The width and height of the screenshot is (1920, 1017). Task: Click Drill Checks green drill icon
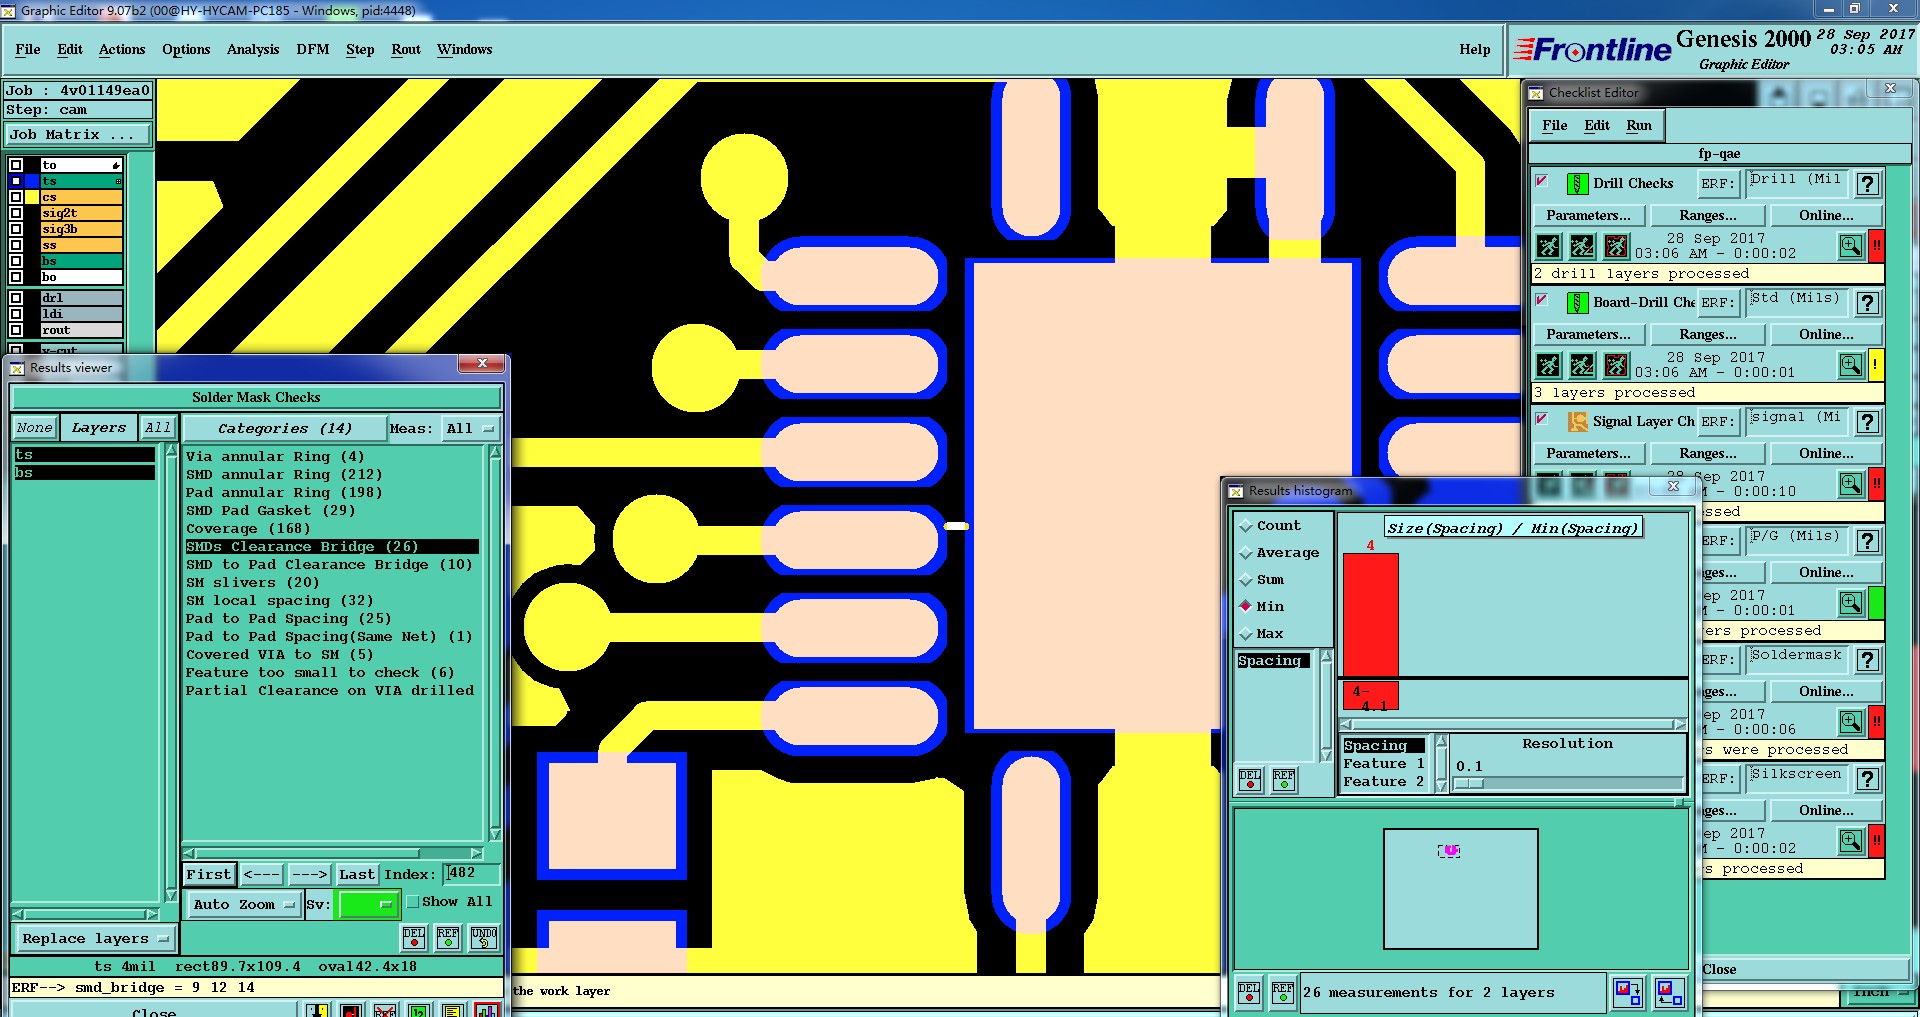pos(1577,184)
